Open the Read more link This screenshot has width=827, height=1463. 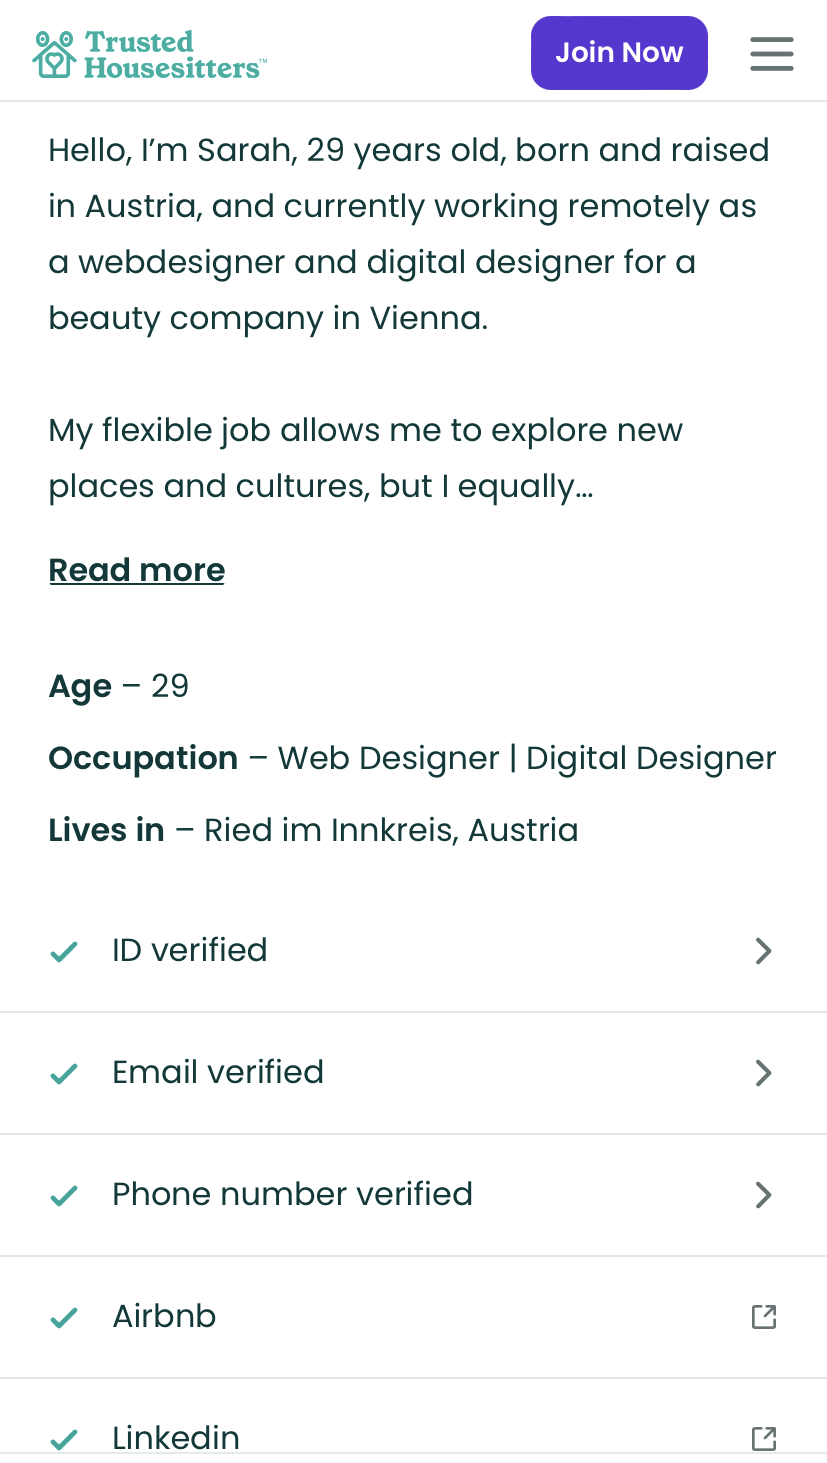point(137,570)
